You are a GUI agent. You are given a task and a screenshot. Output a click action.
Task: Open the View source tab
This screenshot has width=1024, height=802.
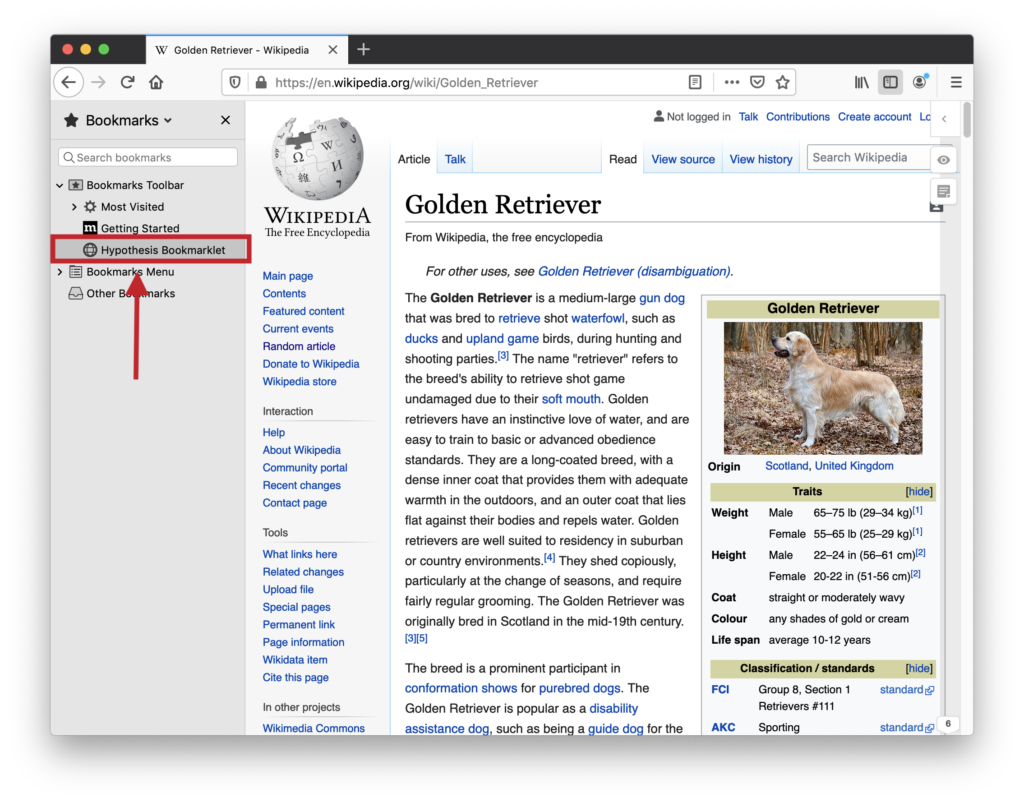point(683,159)
